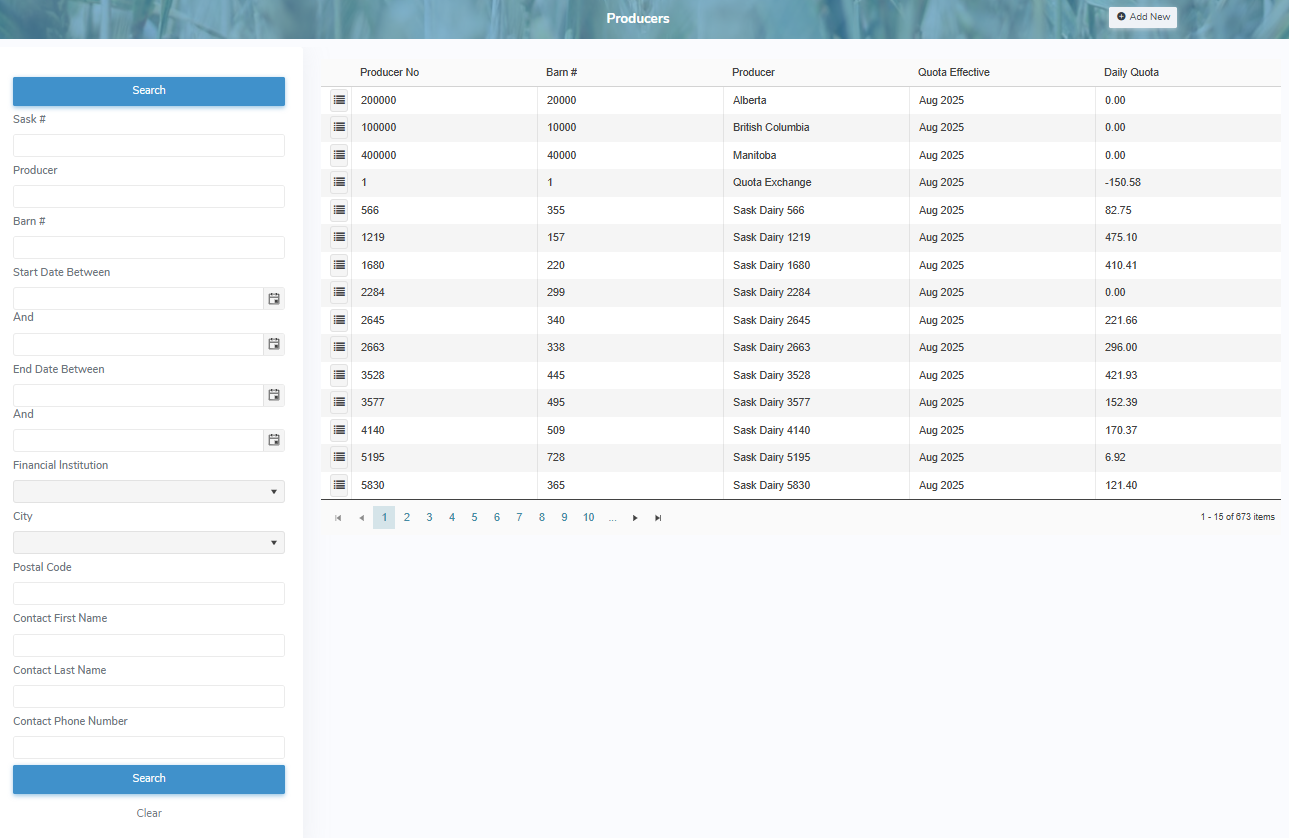Go to page 2 of results
This screenshot has height=838, width=1289.
[407, 518]
